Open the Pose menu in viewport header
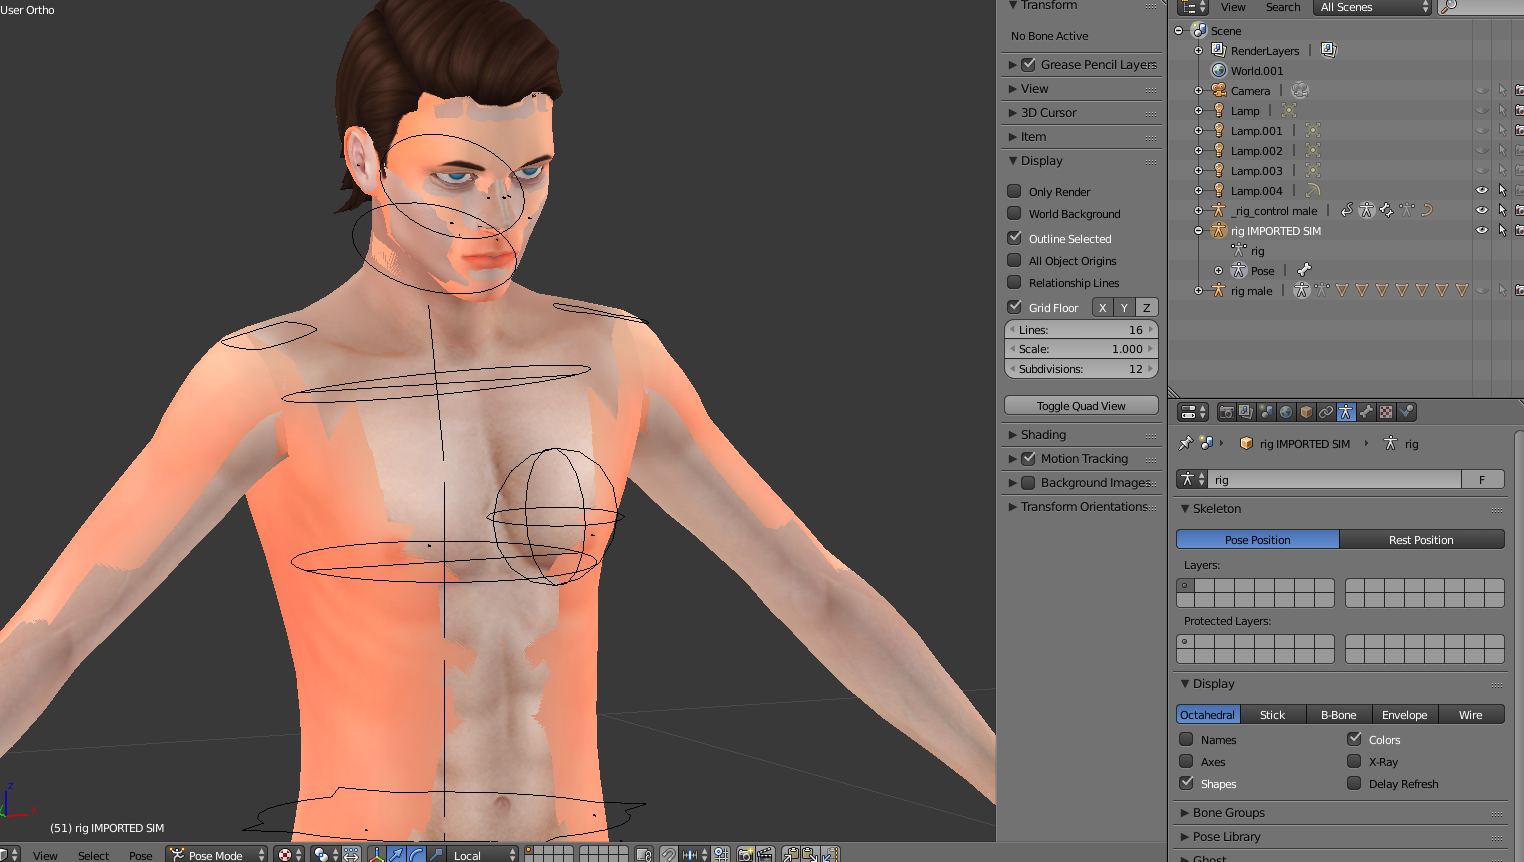Image resolution: width=1524 pixels, height=862 pixels. [x=141, y=856]
